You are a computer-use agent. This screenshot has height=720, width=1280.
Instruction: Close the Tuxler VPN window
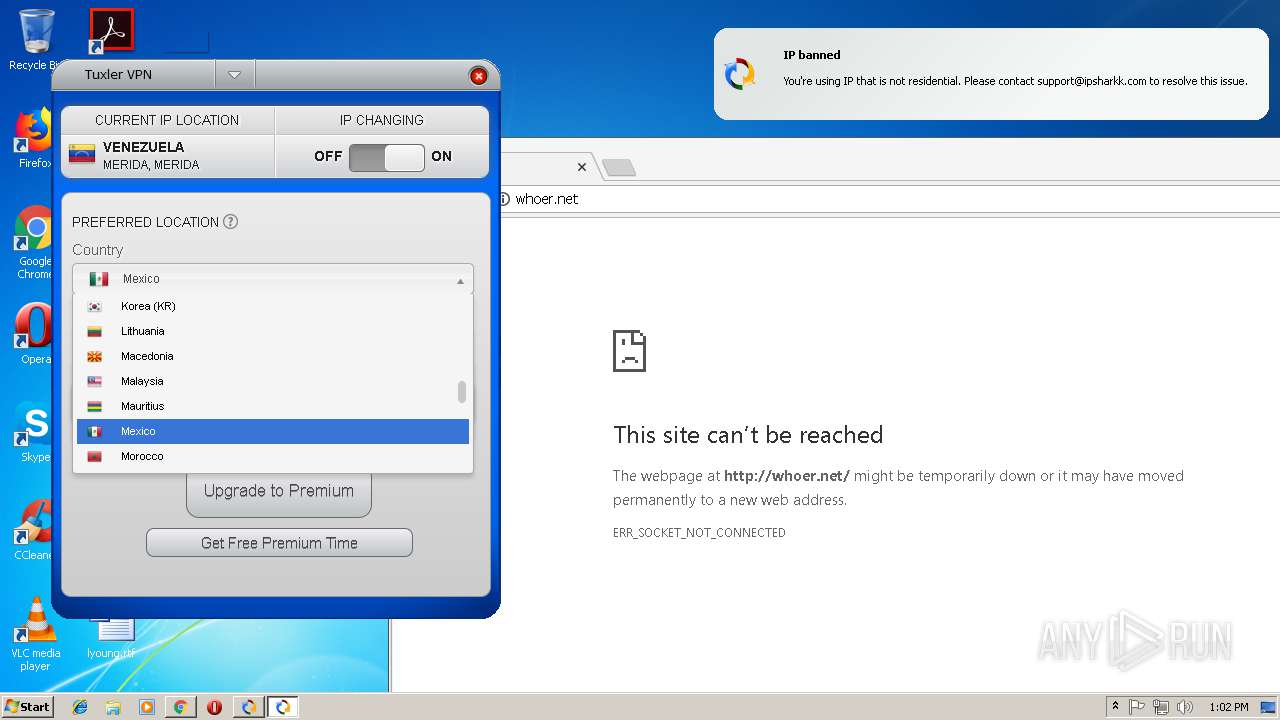coord(478,76)
